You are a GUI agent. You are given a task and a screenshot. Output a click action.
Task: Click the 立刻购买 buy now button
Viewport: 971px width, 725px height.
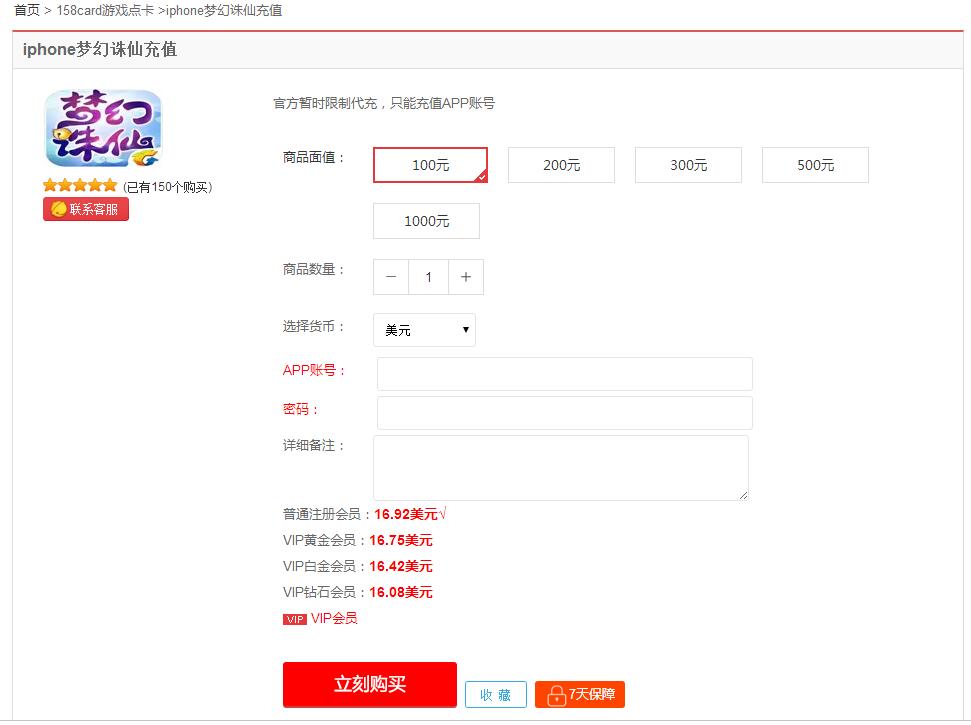369,684
